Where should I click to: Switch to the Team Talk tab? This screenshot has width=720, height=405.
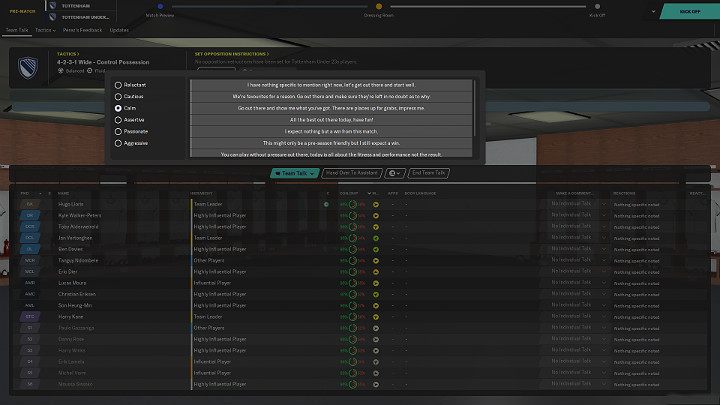pyautogui.click(x=17, y=30)
